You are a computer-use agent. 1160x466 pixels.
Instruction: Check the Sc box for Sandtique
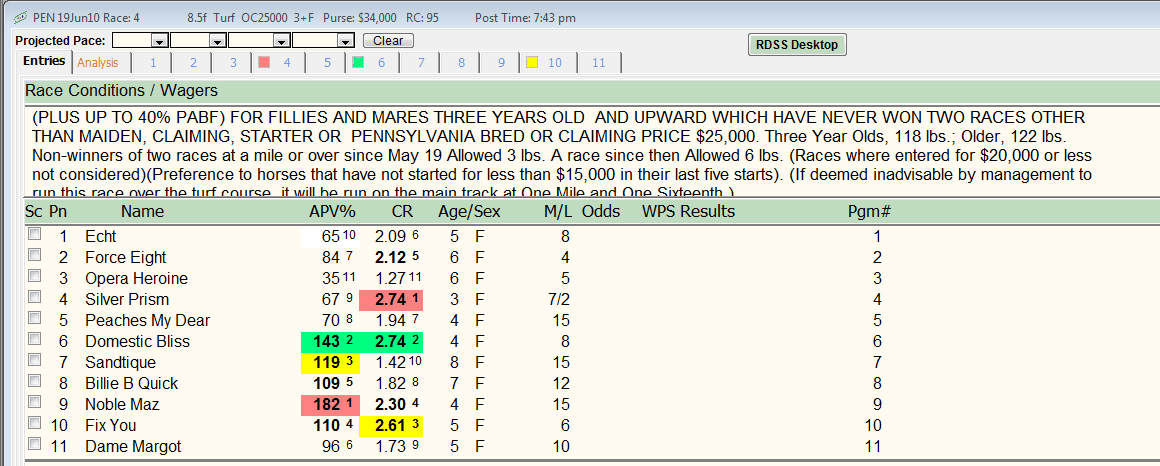[33, 360]
